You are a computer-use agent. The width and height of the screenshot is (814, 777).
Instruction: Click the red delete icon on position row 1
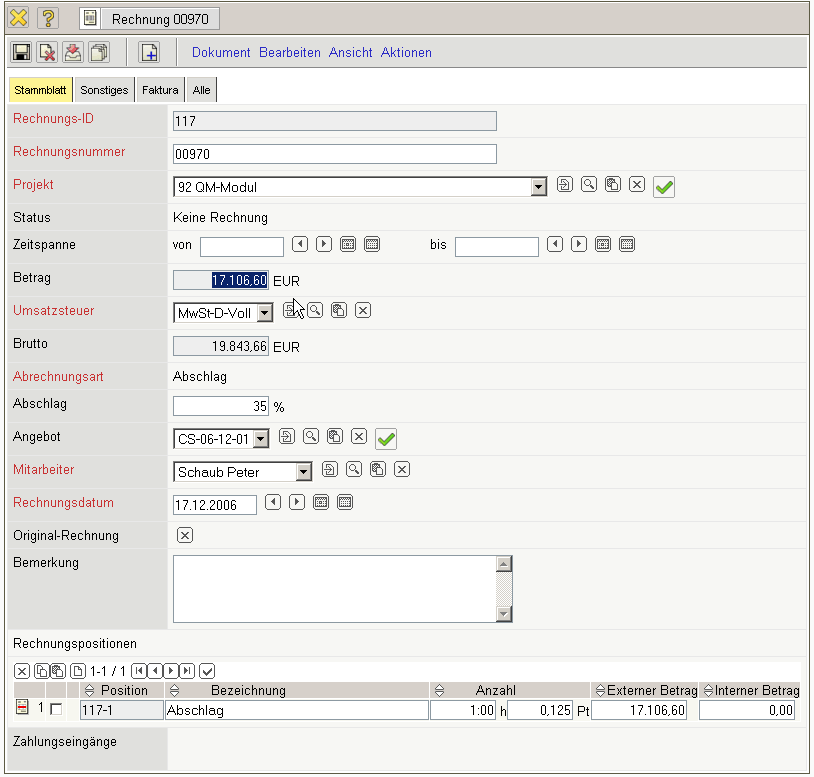click(22, 709)
